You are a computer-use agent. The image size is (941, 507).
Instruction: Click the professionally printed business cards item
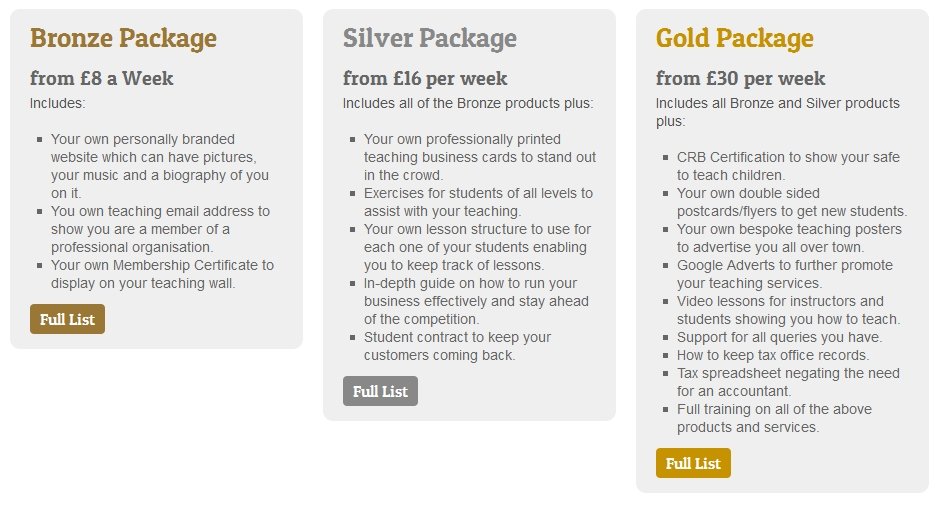point(480,157)
